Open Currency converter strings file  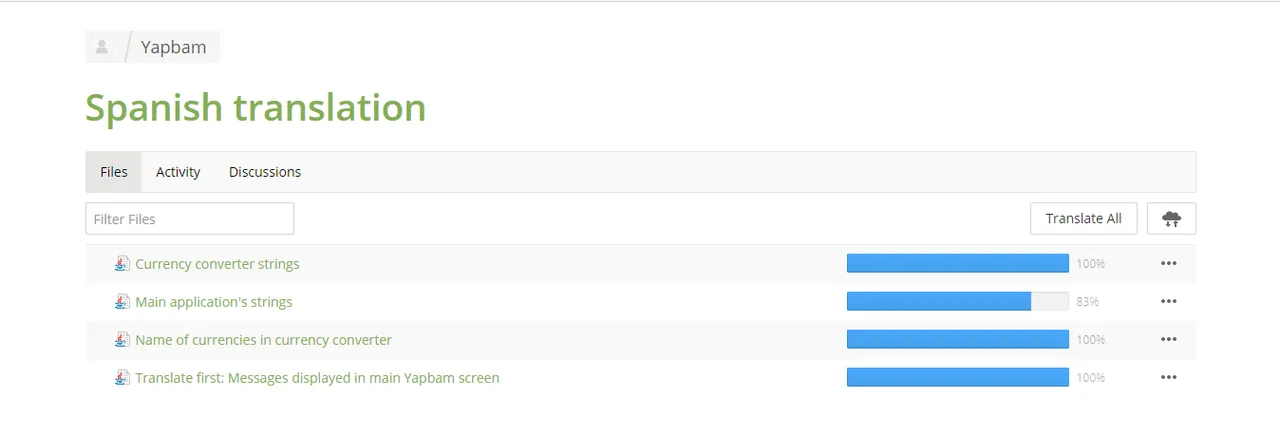217,264
